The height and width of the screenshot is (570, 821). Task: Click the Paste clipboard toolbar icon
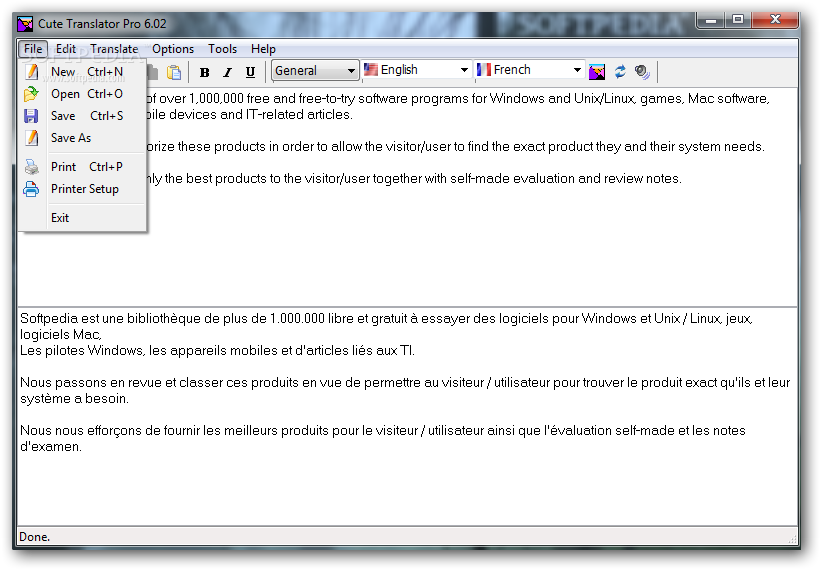[x=174, y=72]
